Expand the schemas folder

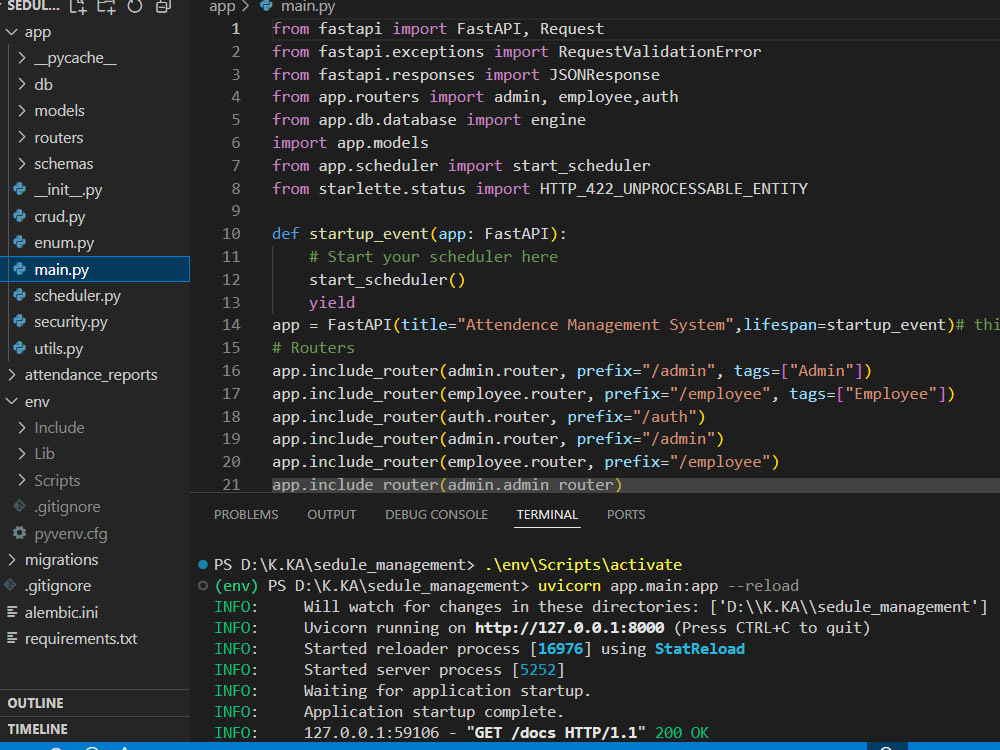click(x=22, y=163)
